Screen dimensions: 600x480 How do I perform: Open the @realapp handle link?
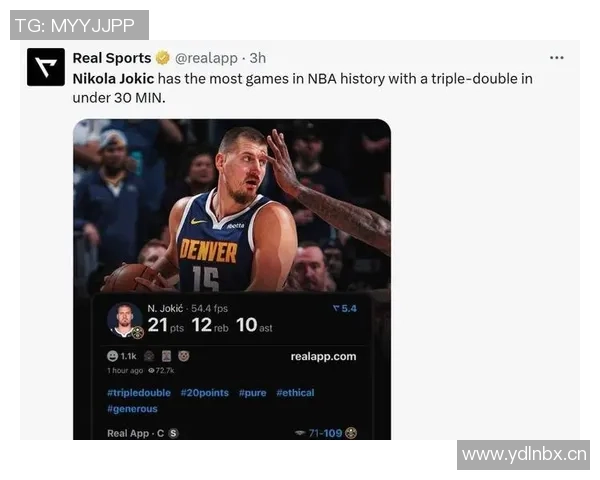point(206,58)
